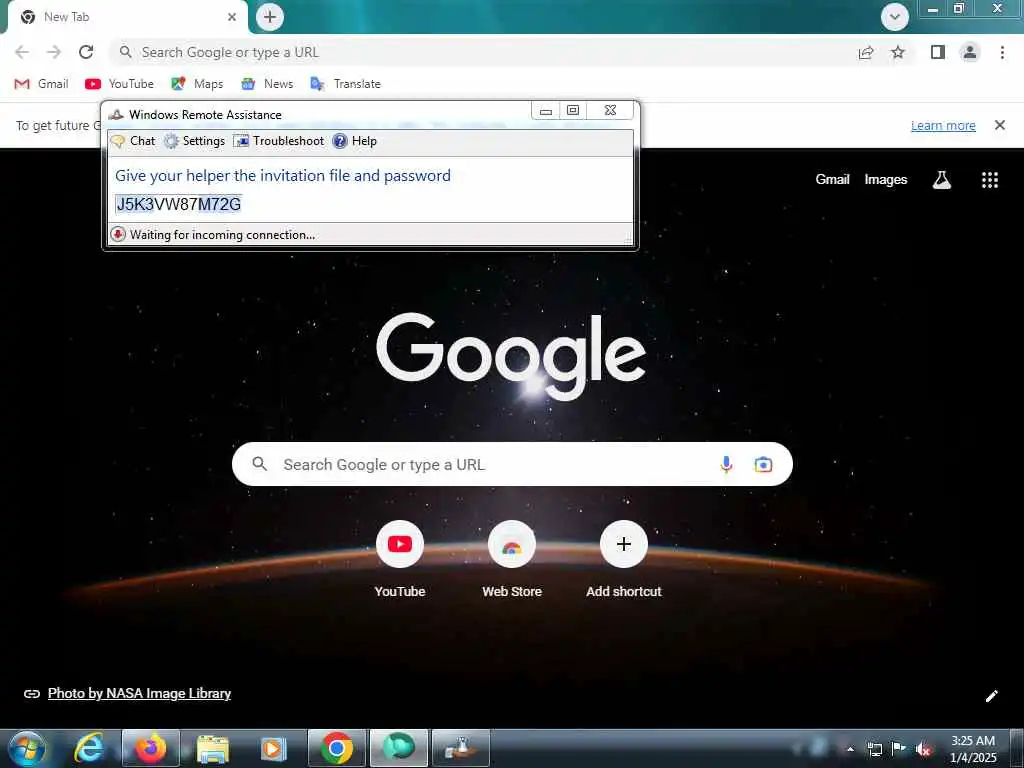Open the Gmail bookmark
The height and width of the screenshot is (768, 1024).
pos(41,84)
